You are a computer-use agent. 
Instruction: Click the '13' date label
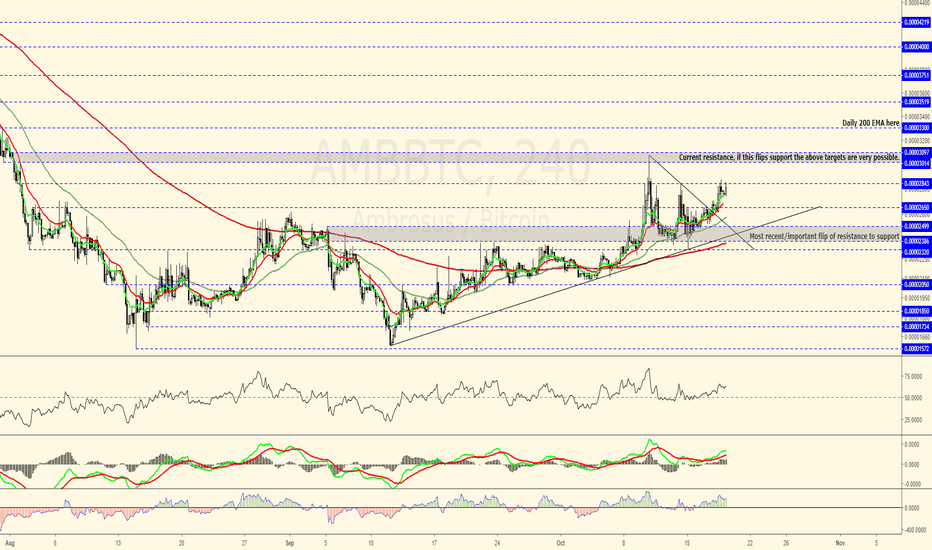(118, 543)
